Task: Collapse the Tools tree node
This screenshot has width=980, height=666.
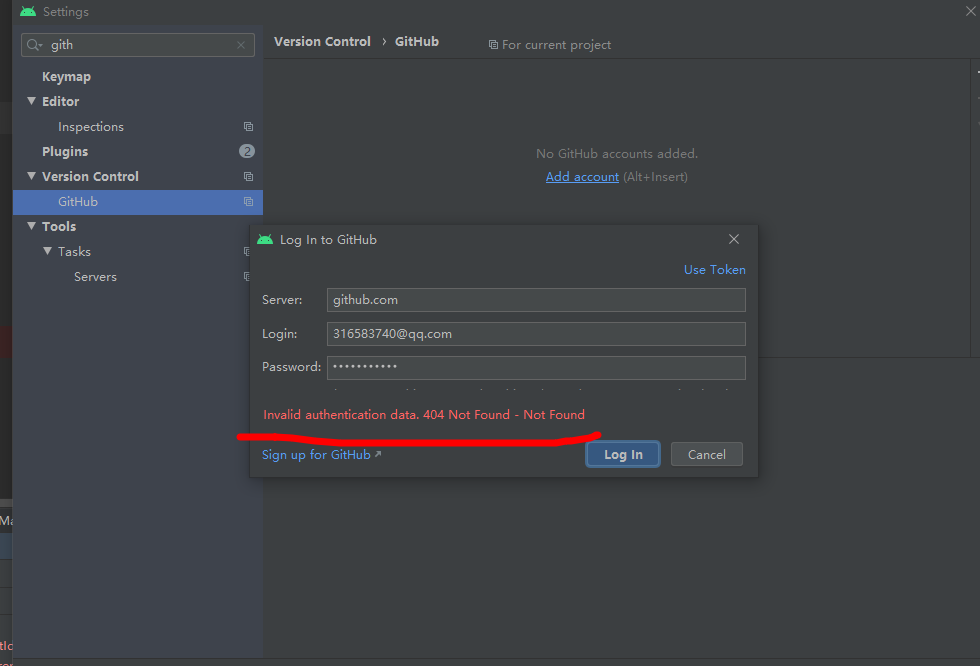Action: point(31,226)
